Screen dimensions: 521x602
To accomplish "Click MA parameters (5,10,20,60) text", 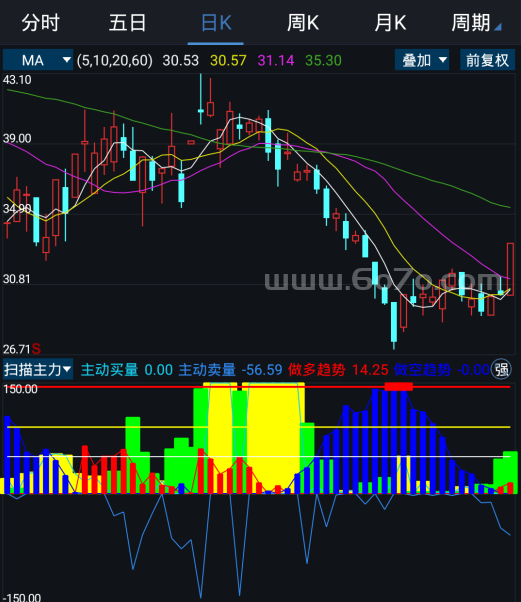I will [114, 60].
